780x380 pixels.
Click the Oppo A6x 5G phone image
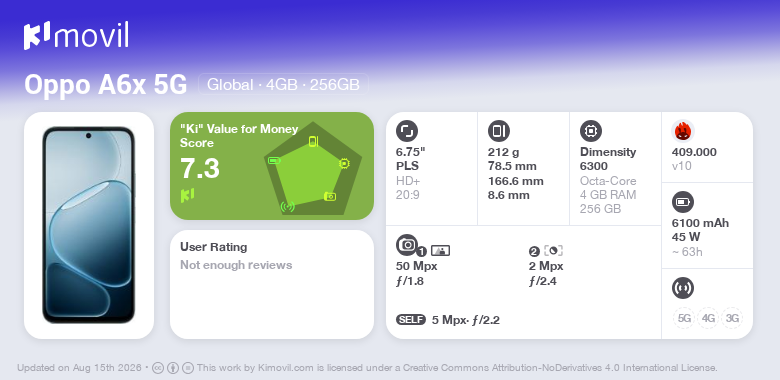click(x=89, y=225)
